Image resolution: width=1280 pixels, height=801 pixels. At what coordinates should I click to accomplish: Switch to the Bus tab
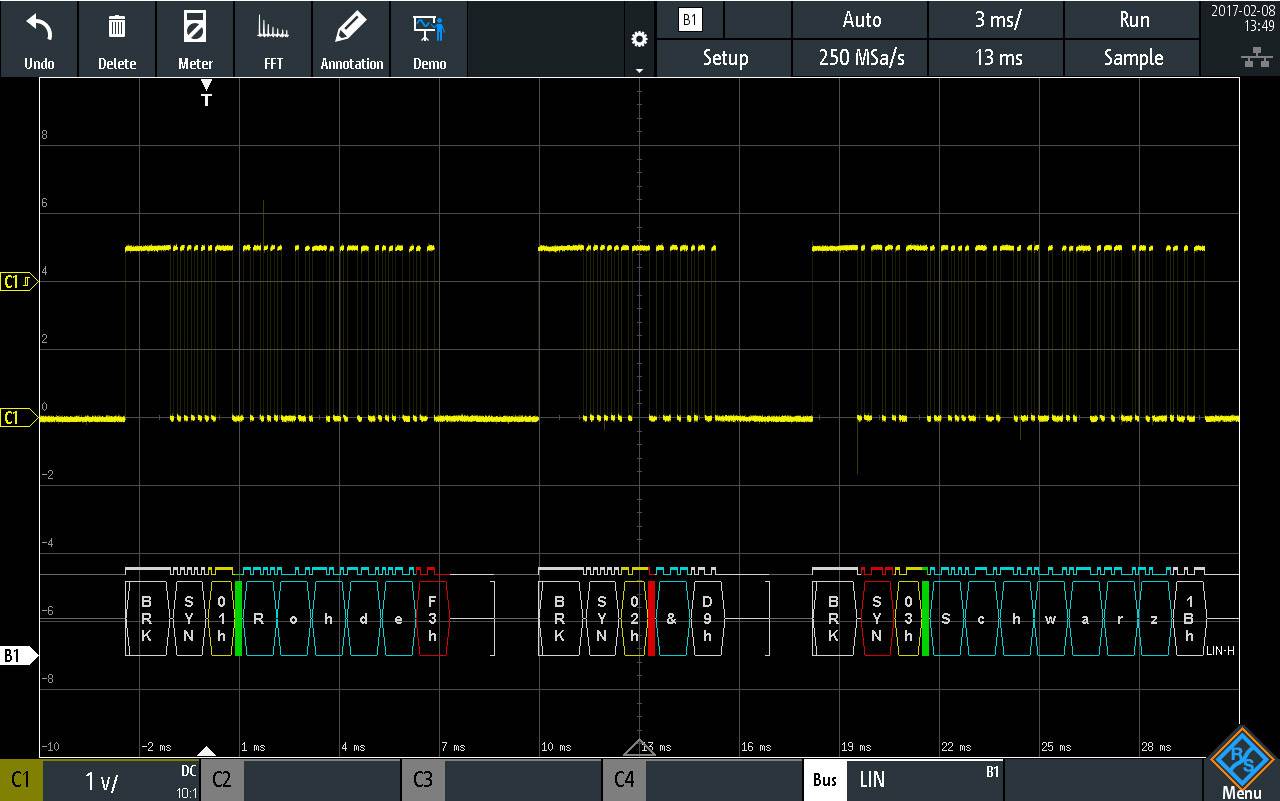click(x=824, y=780)
